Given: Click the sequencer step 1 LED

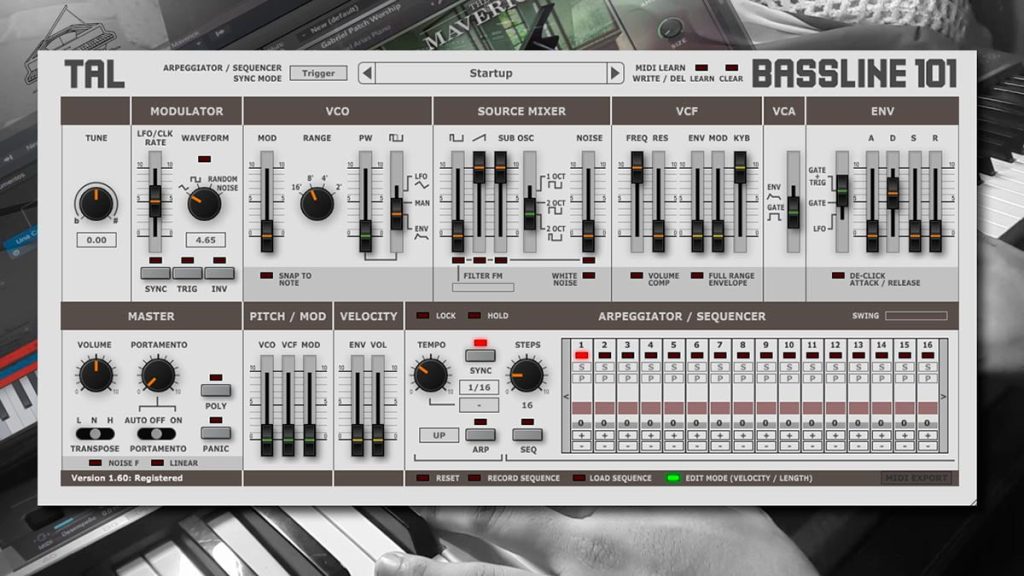Looking at the screenshot, I should [581, 355].
